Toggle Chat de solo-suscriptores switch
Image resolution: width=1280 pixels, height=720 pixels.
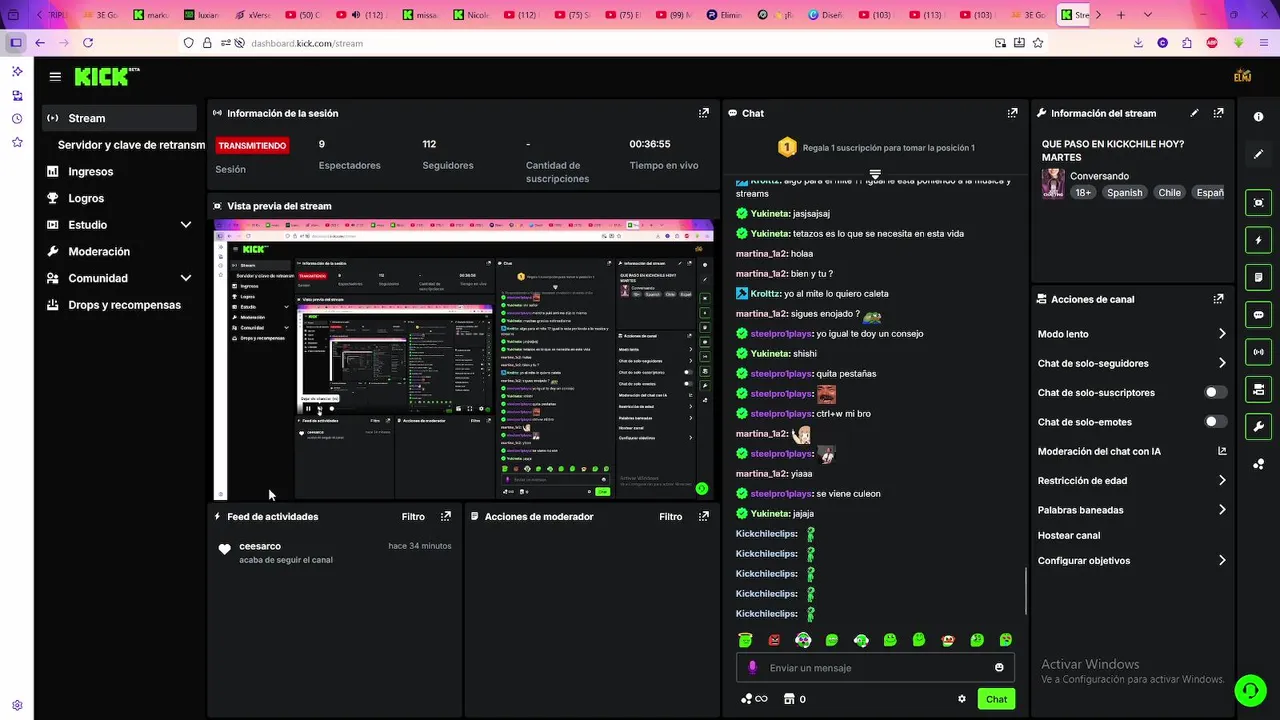click(1215, 393)
